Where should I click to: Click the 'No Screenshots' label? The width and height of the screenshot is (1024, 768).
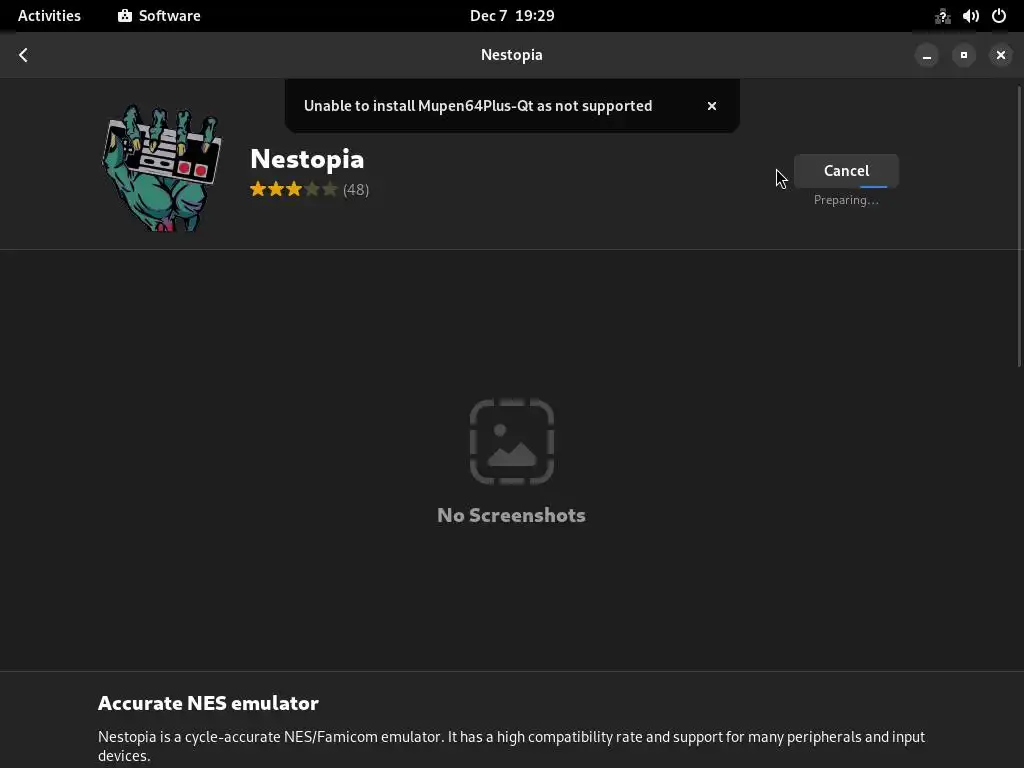[511, 515]
